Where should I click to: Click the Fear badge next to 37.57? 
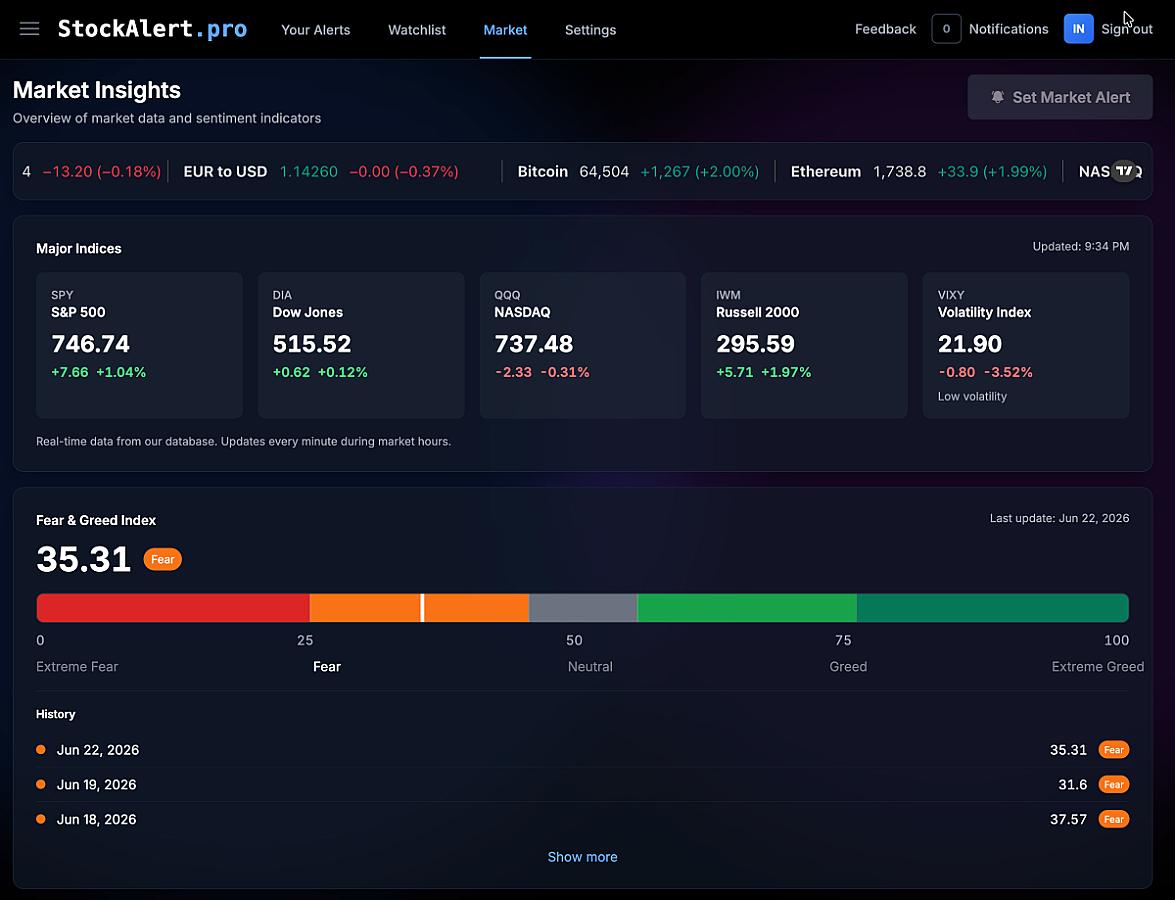pyautogui.click(x=1114, y=819)
